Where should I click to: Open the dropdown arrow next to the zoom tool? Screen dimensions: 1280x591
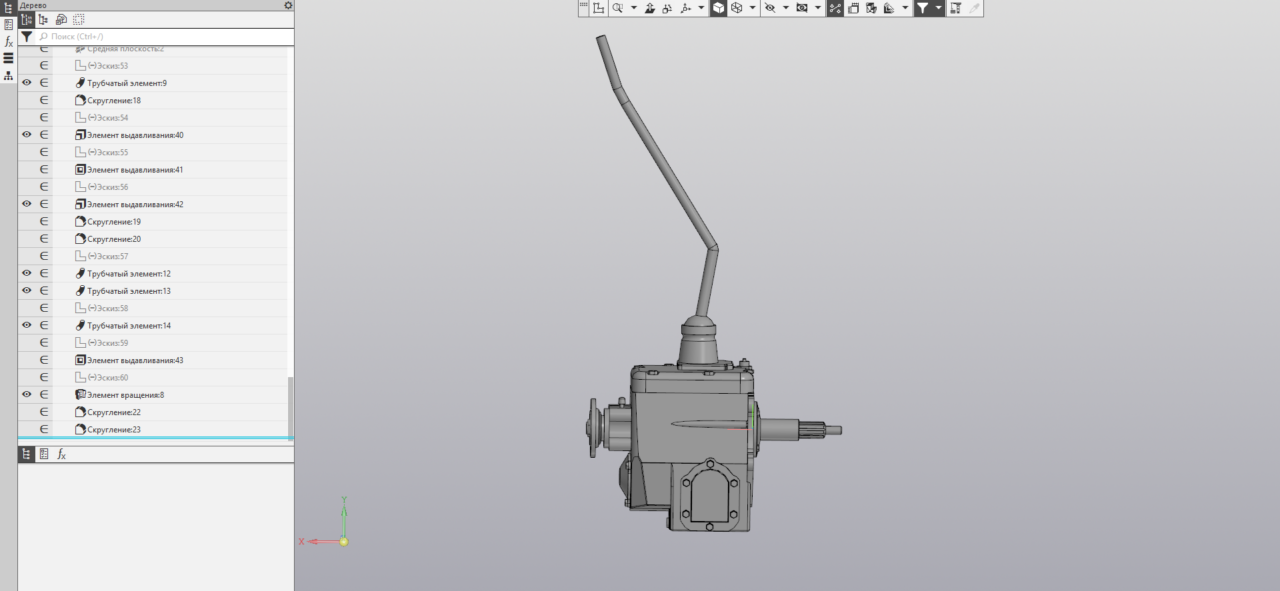click(633, 8)
